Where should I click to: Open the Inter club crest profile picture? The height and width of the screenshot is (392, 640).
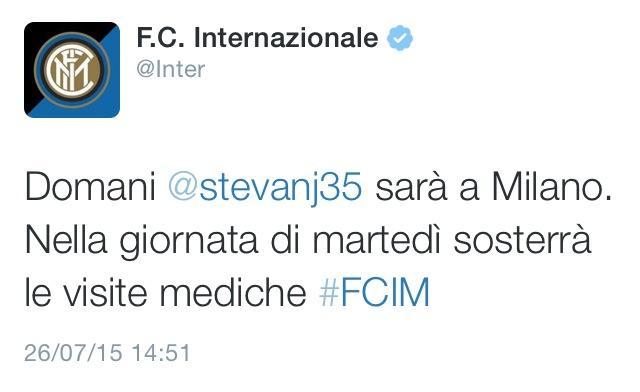pyautogui.click(x=72, y=70)
